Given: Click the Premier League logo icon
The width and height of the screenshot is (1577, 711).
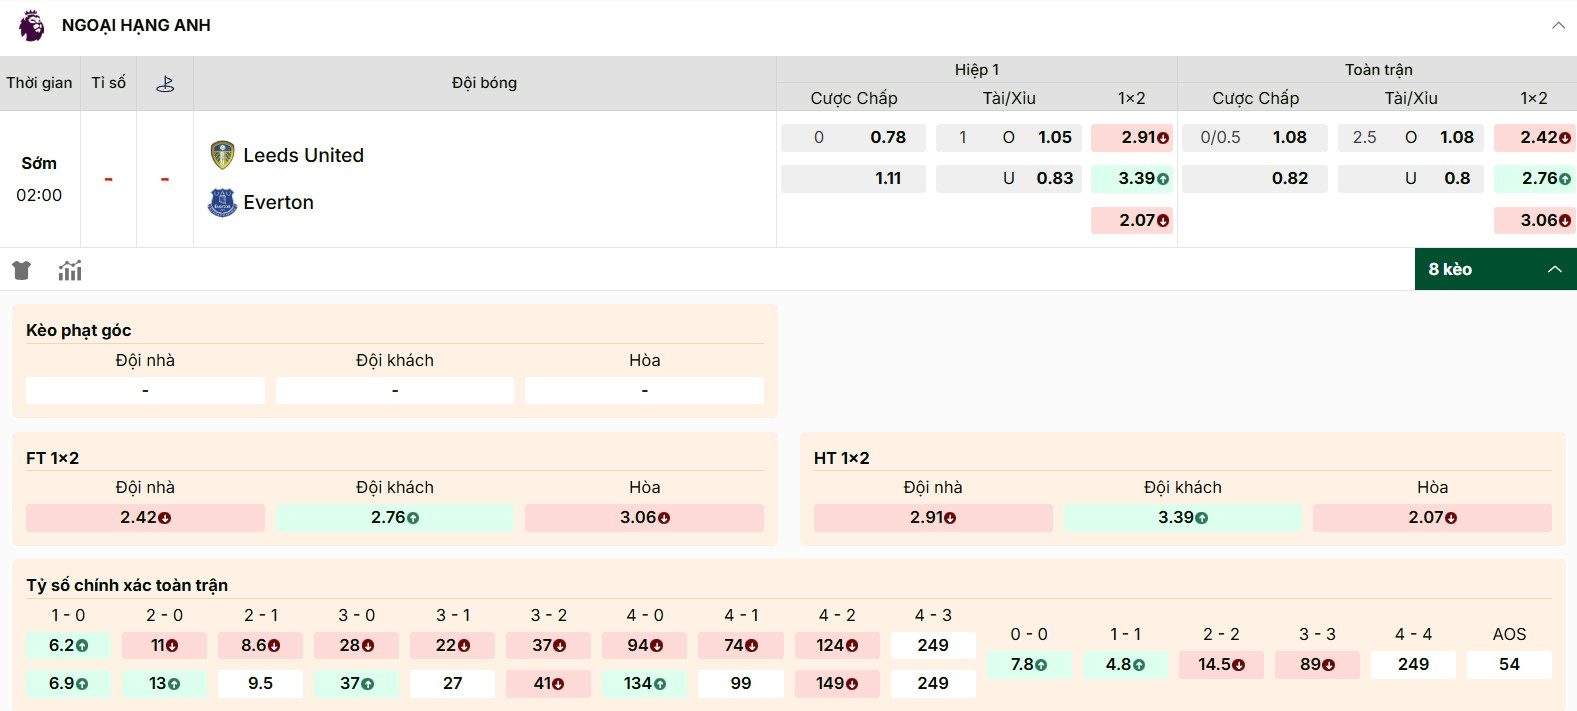Looking at the screenshot, I should point(32,26).
